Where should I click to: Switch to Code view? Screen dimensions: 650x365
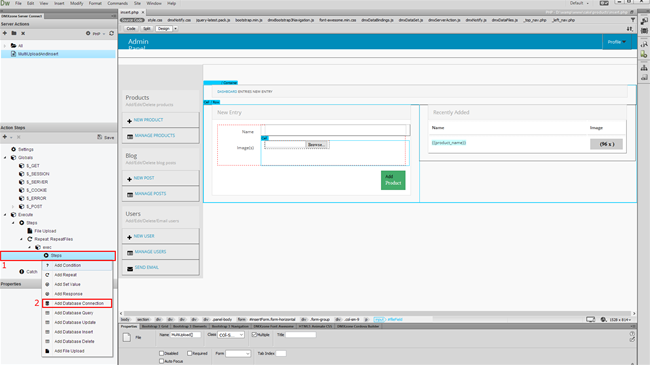click(x=131, y=29)
